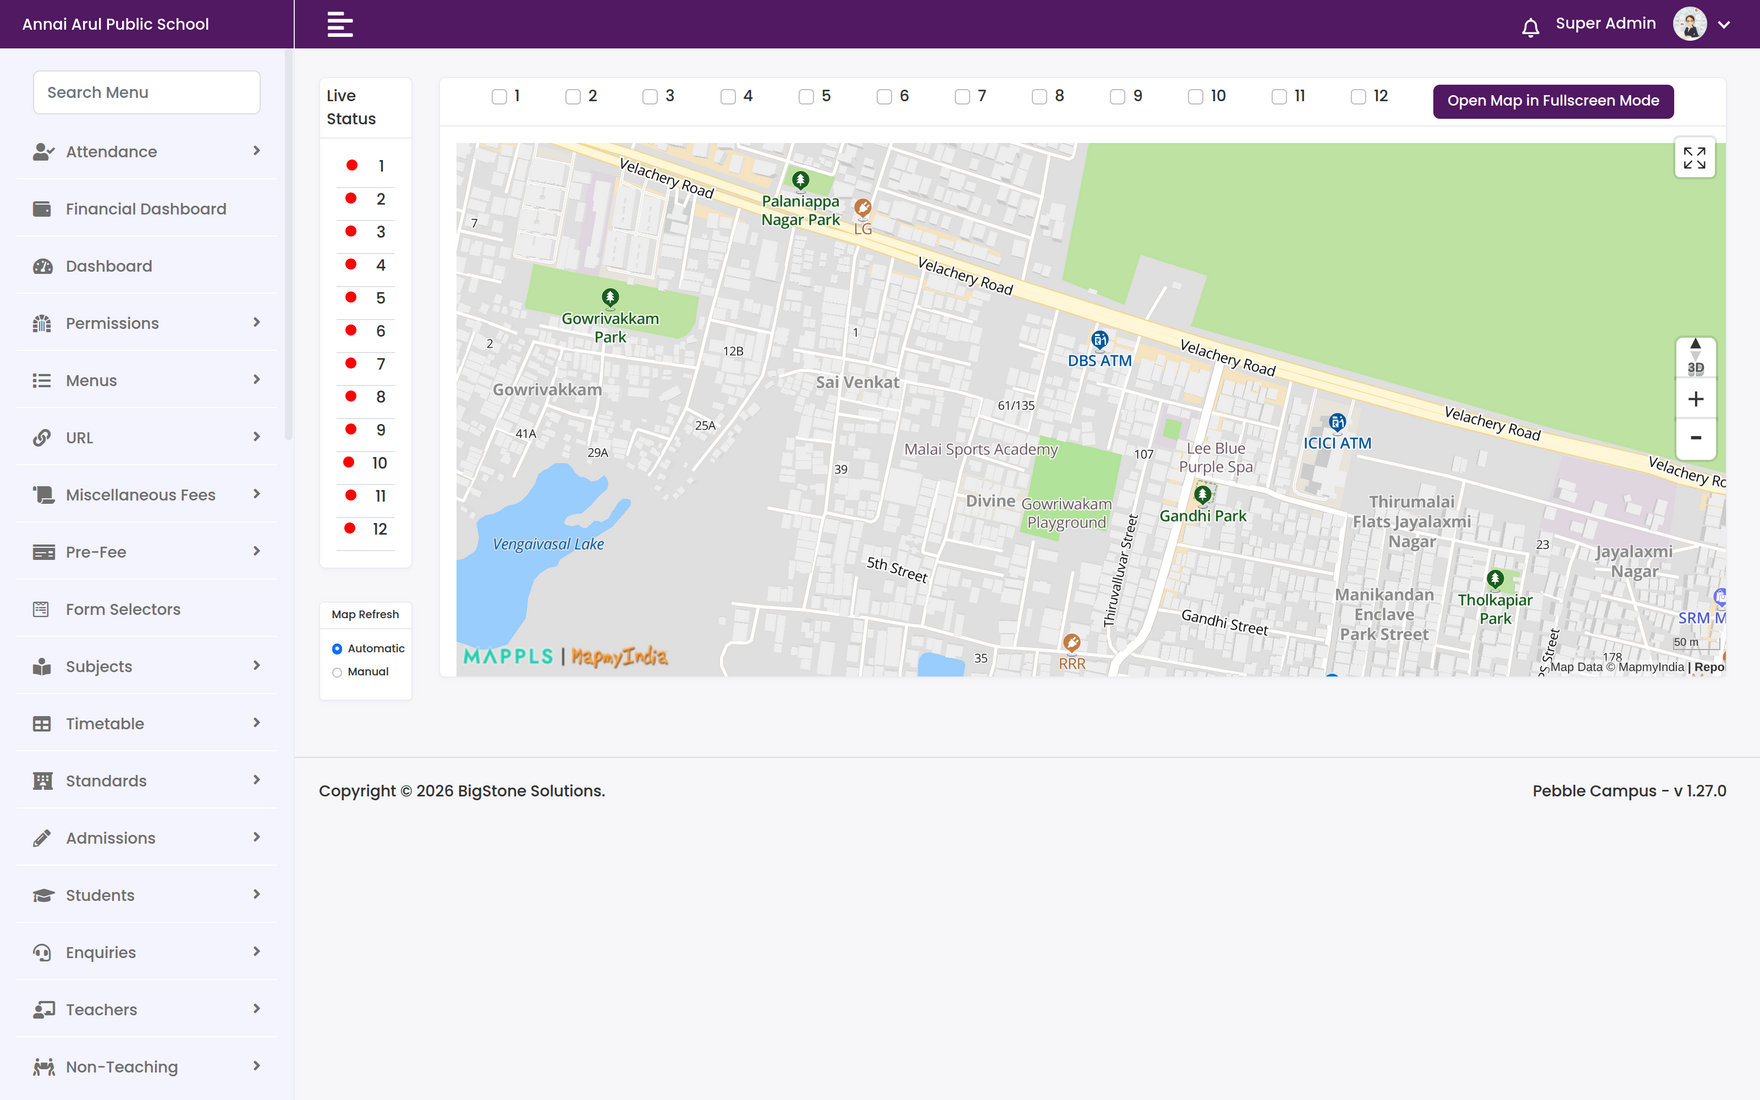Zoom out on the map
The height and width of the screenshot is (1100, 1760).
pyautogui.click(x=1695, y=438)
